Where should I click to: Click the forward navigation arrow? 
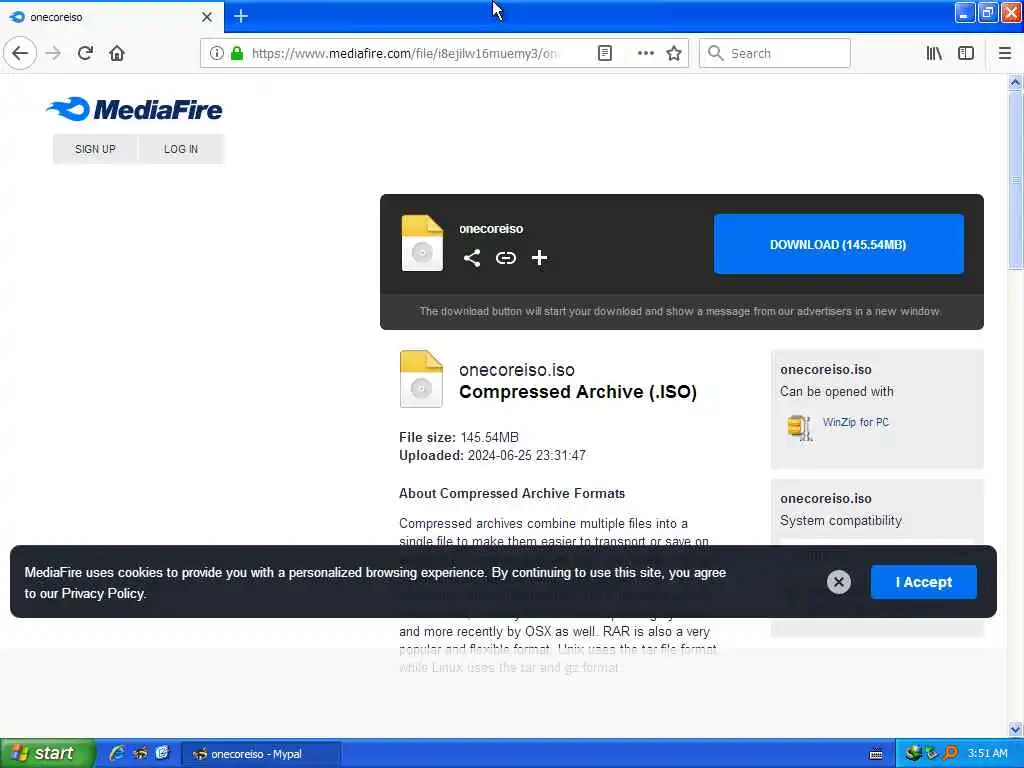click(54, 53)
